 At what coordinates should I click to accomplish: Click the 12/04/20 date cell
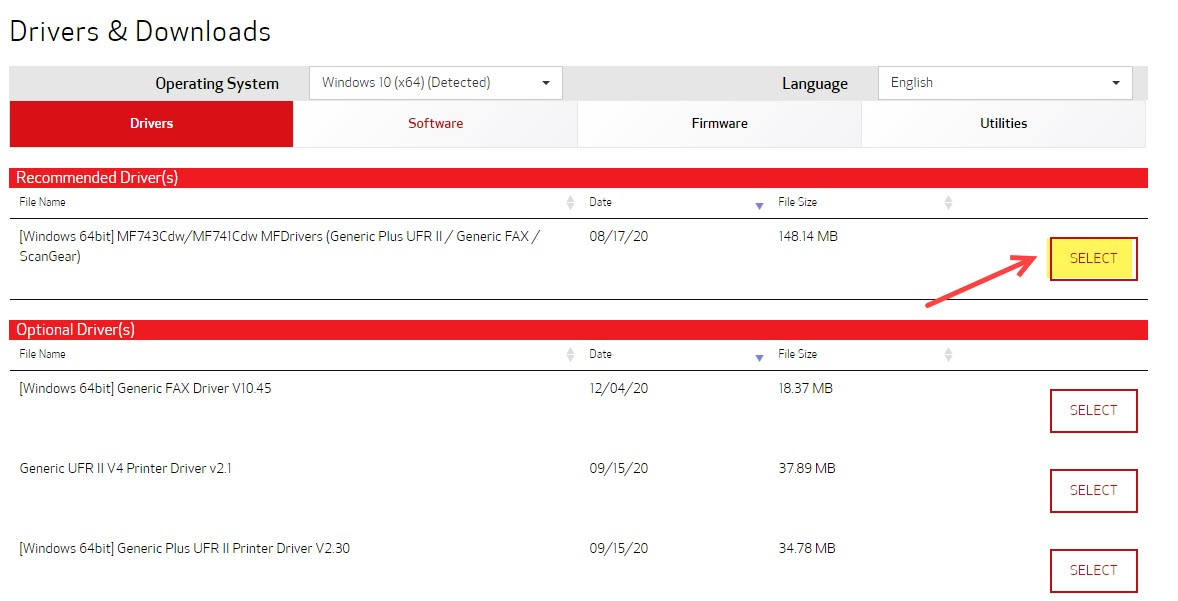pos(618,388)
